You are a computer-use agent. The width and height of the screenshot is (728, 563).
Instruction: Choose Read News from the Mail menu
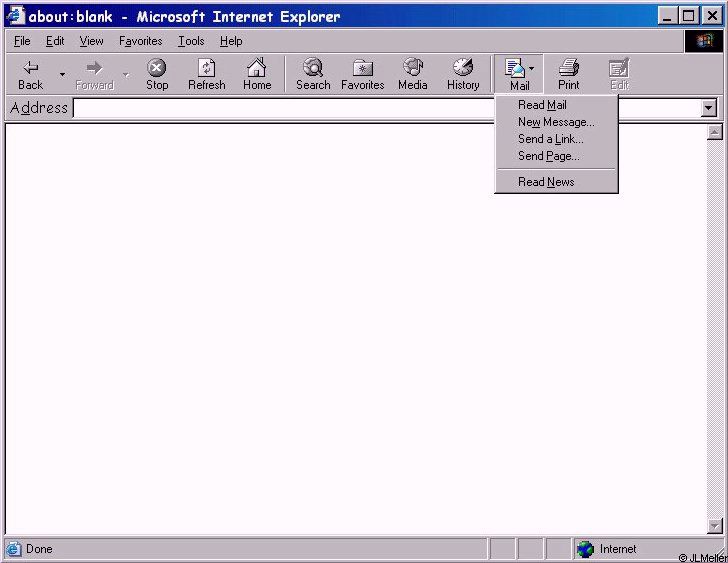(556, 182)
